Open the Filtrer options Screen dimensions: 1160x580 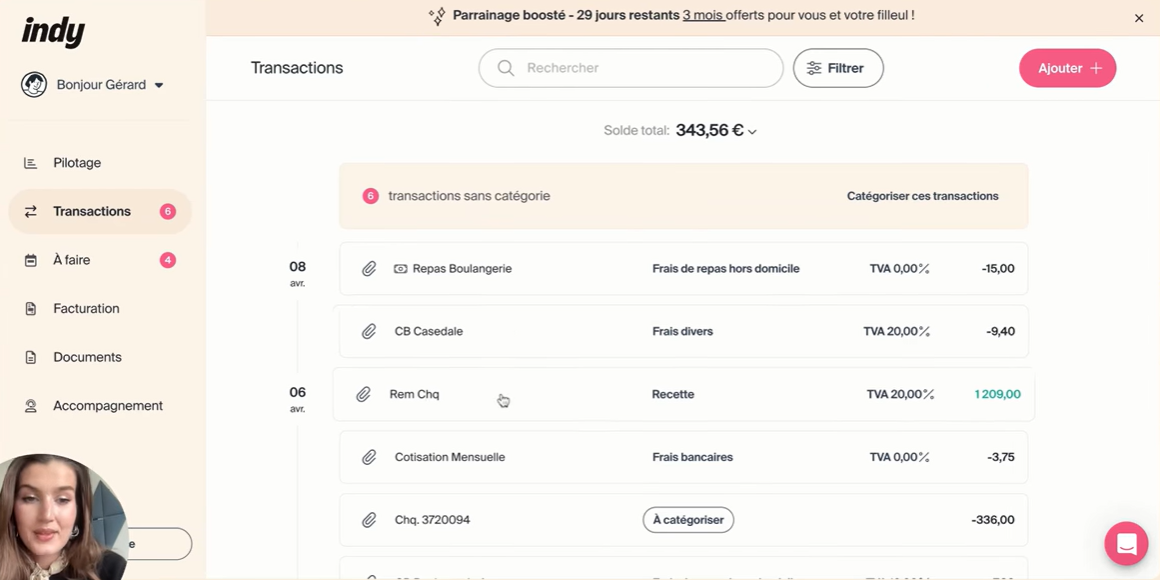(838, 68)
